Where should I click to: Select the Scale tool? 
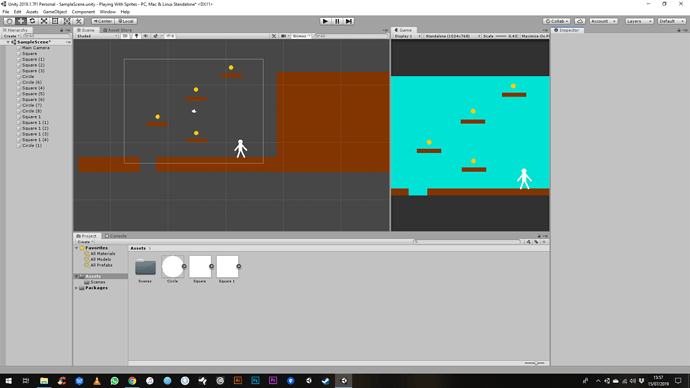click(44, 21)
